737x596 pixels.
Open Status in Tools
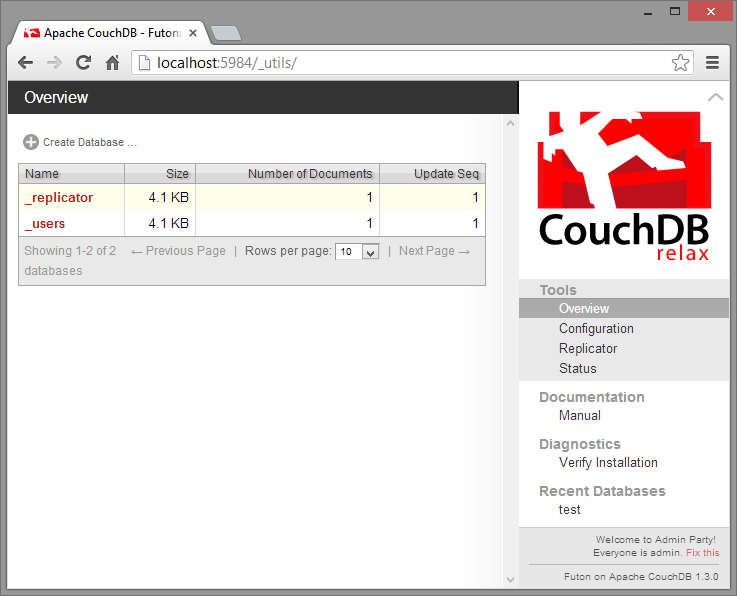[x=577, y=369]
